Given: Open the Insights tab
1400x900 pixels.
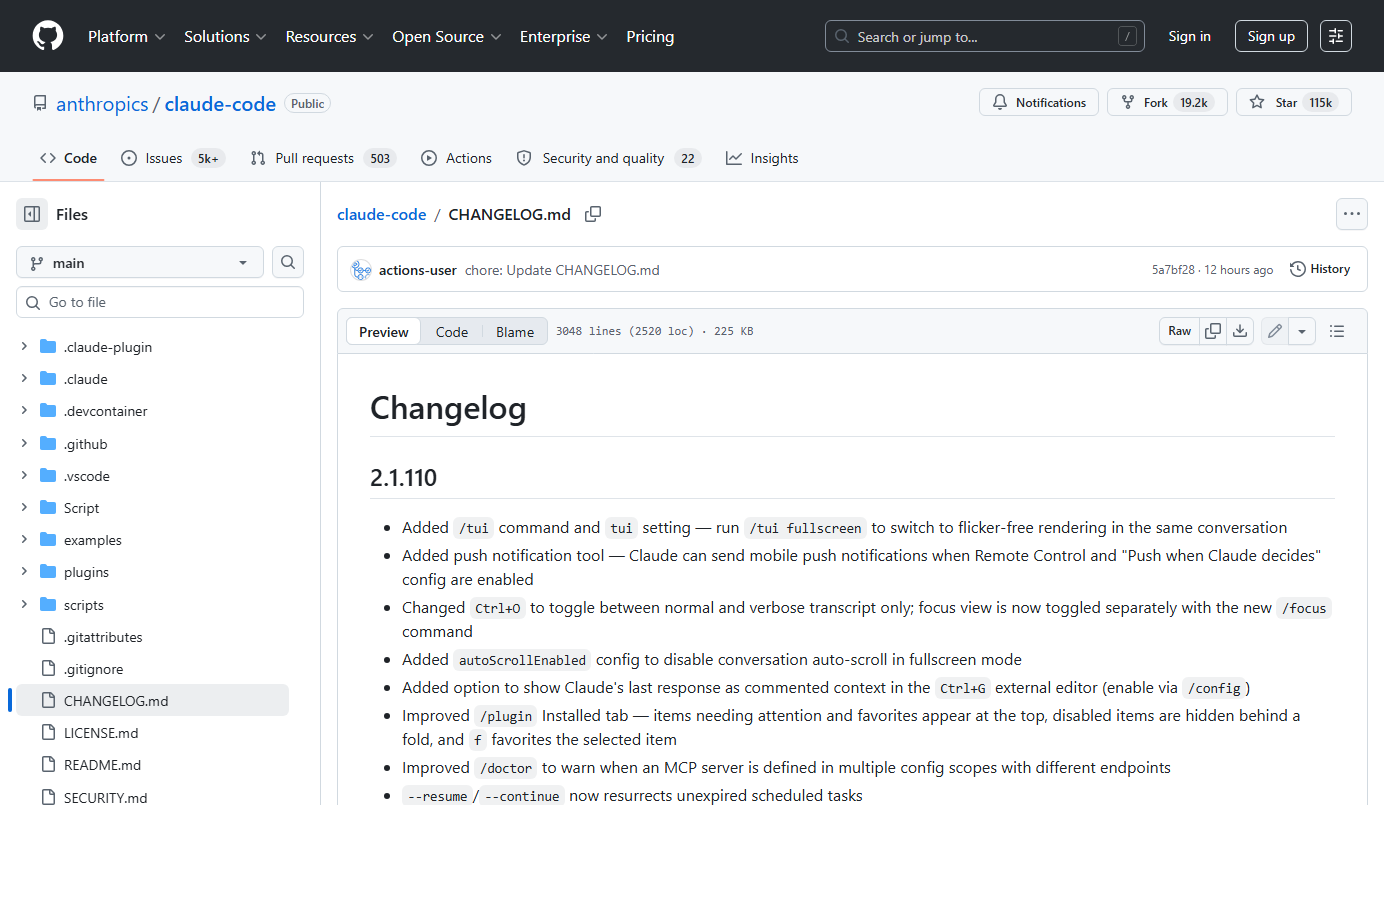Looking at the screenshot, I should [762, 158].
